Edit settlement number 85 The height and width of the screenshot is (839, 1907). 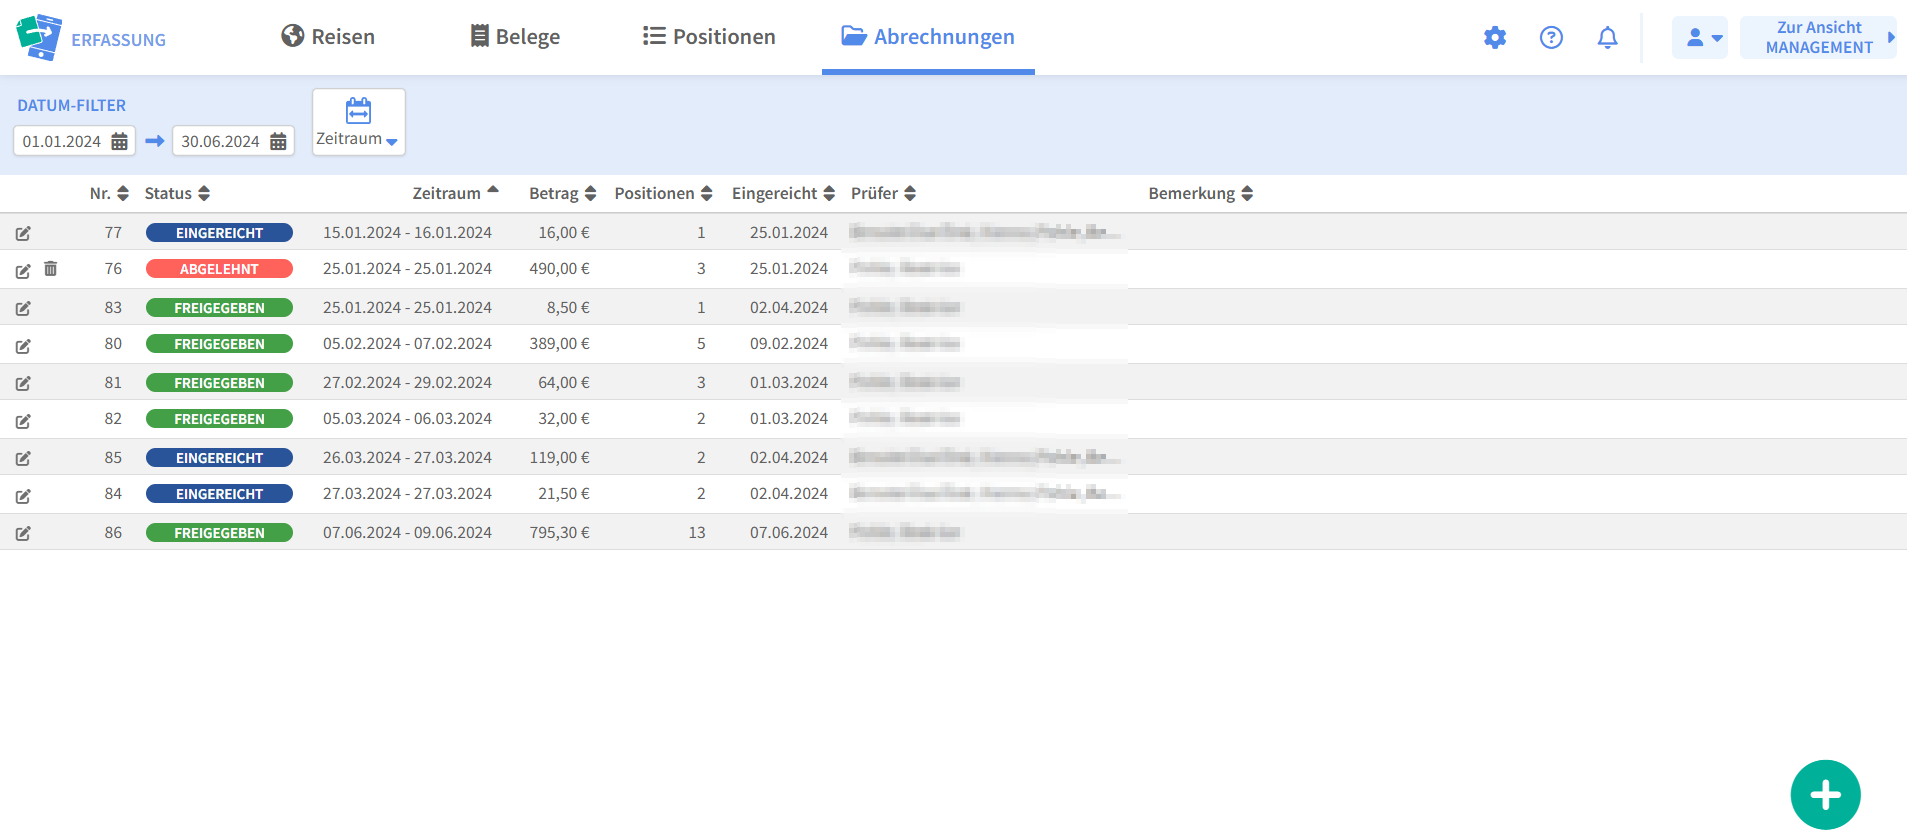(23, 458)
